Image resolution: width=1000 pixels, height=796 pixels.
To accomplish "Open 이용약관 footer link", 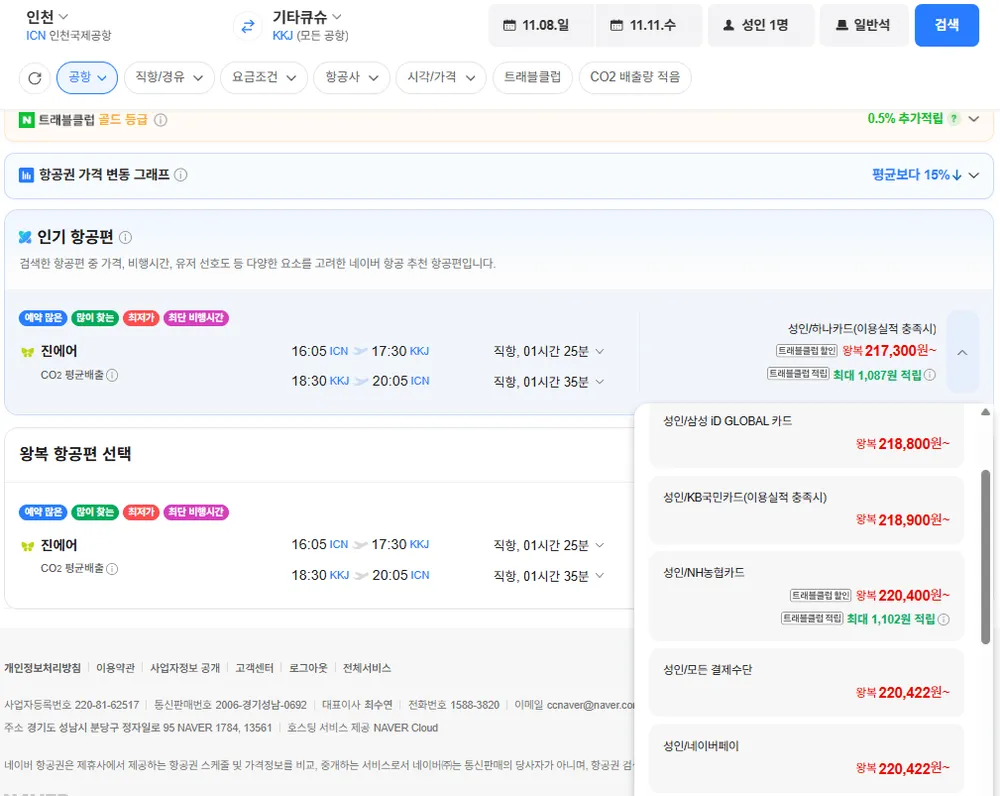I will point(115,668).
